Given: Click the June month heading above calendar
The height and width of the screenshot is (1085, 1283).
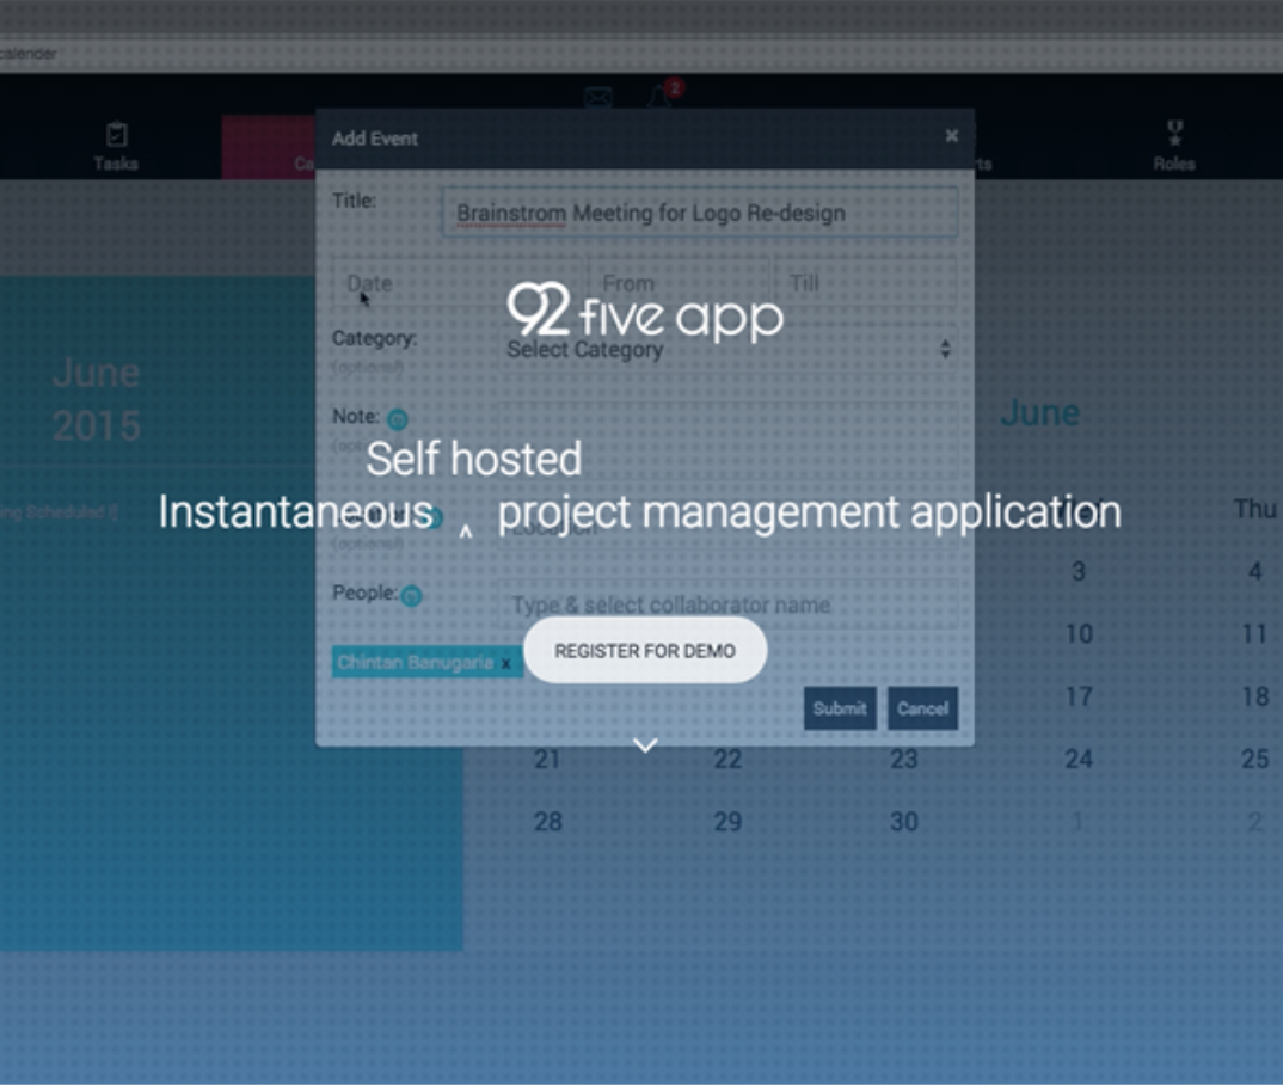Looking at the screenshot, I should [x=1040, y=412].
